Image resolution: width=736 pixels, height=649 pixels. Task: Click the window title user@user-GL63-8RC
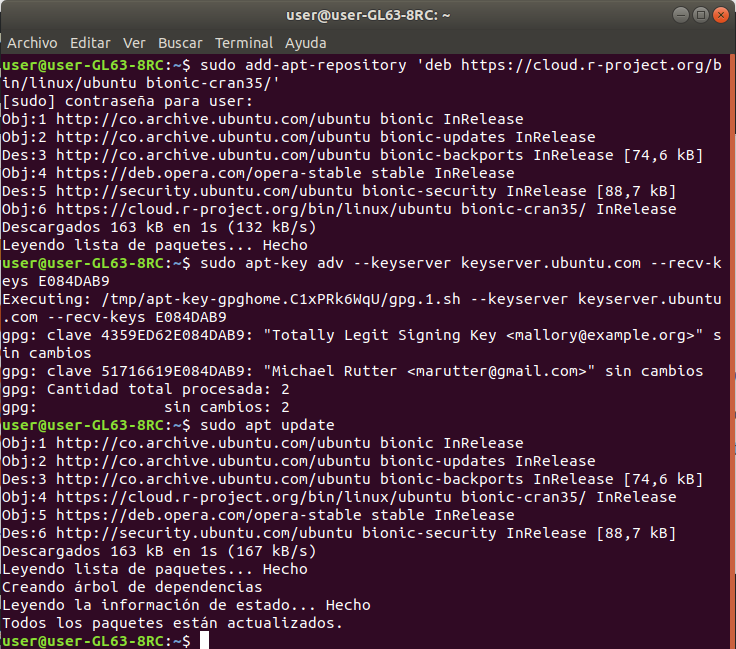(x=368, y=15)
